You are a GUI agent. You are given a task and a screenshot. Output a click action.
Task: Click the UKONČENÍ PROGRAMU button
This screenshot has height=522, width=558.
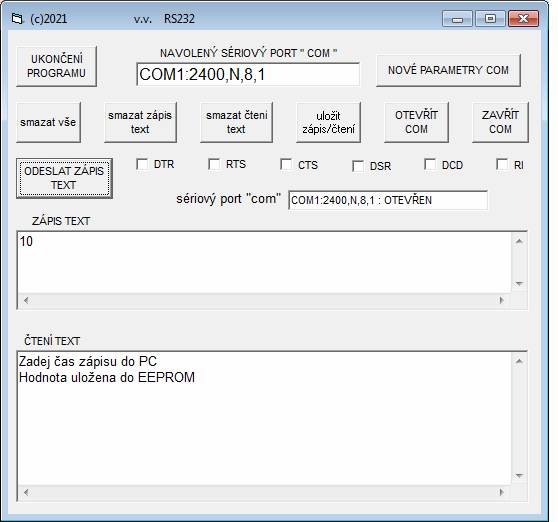click(x=56, y=66)
